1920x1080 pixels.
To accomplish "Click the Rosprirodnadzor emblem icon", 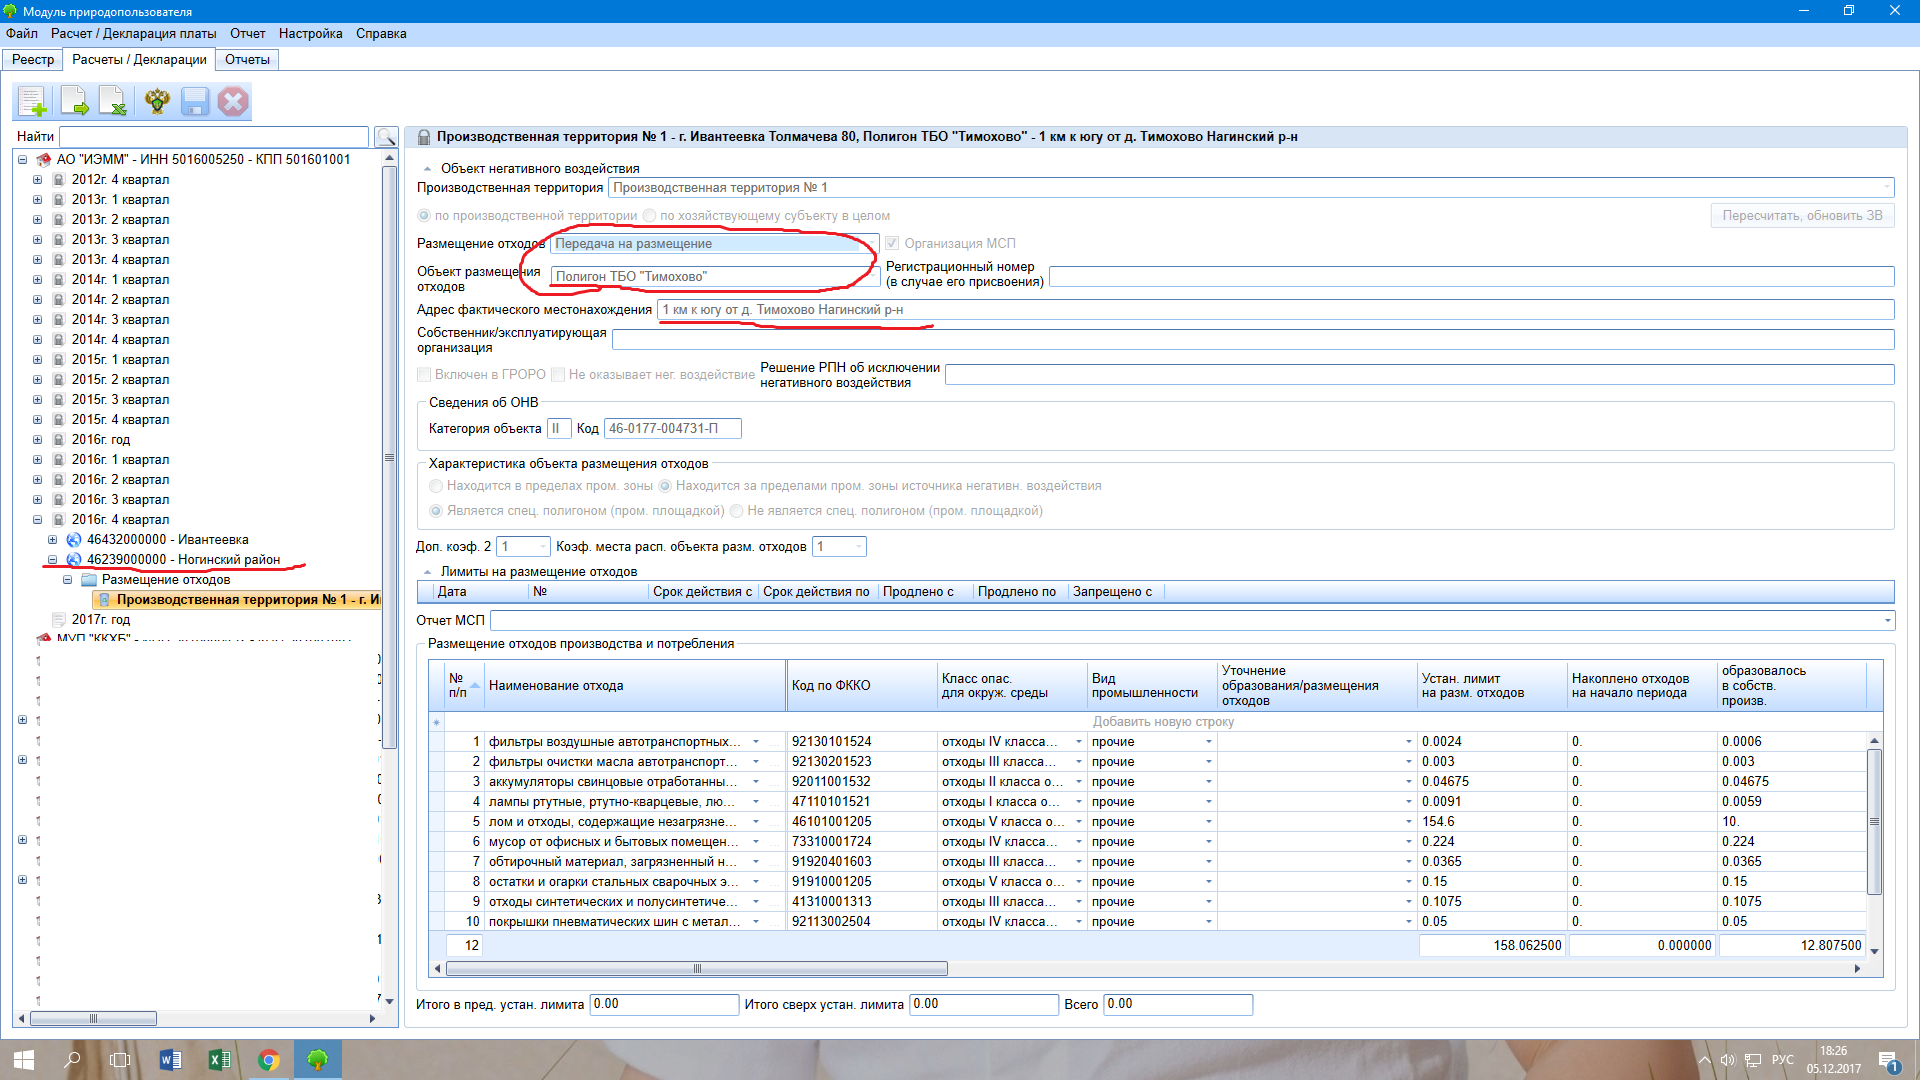I will [x=157, y=101].
